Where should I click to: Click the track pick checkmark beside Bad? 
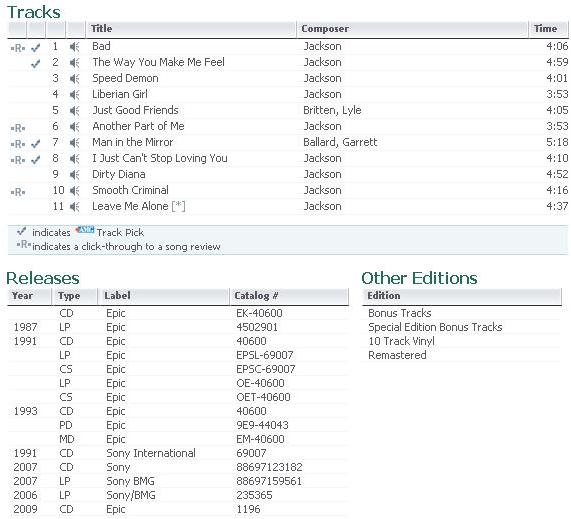pyautogui.click(x=36, y=47)
